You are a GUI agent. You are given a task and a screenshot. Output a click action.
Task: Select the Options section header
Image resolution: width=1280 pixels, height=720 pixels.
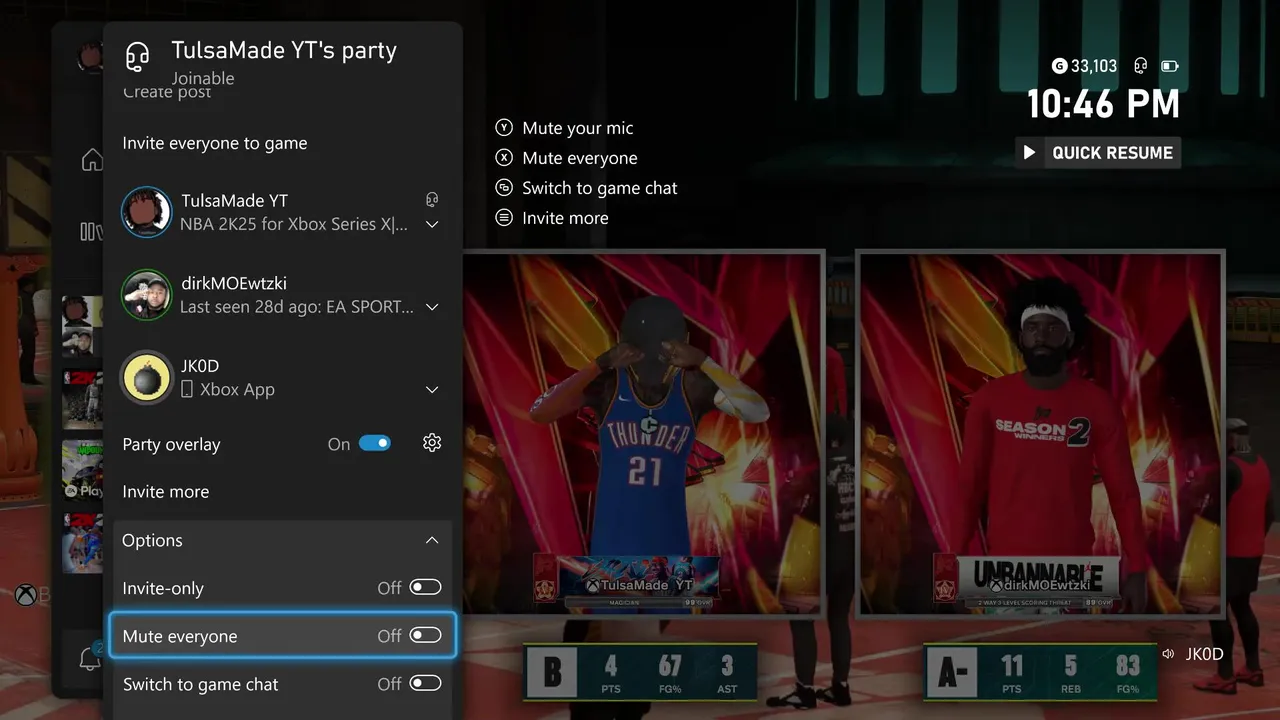(282, 540)
